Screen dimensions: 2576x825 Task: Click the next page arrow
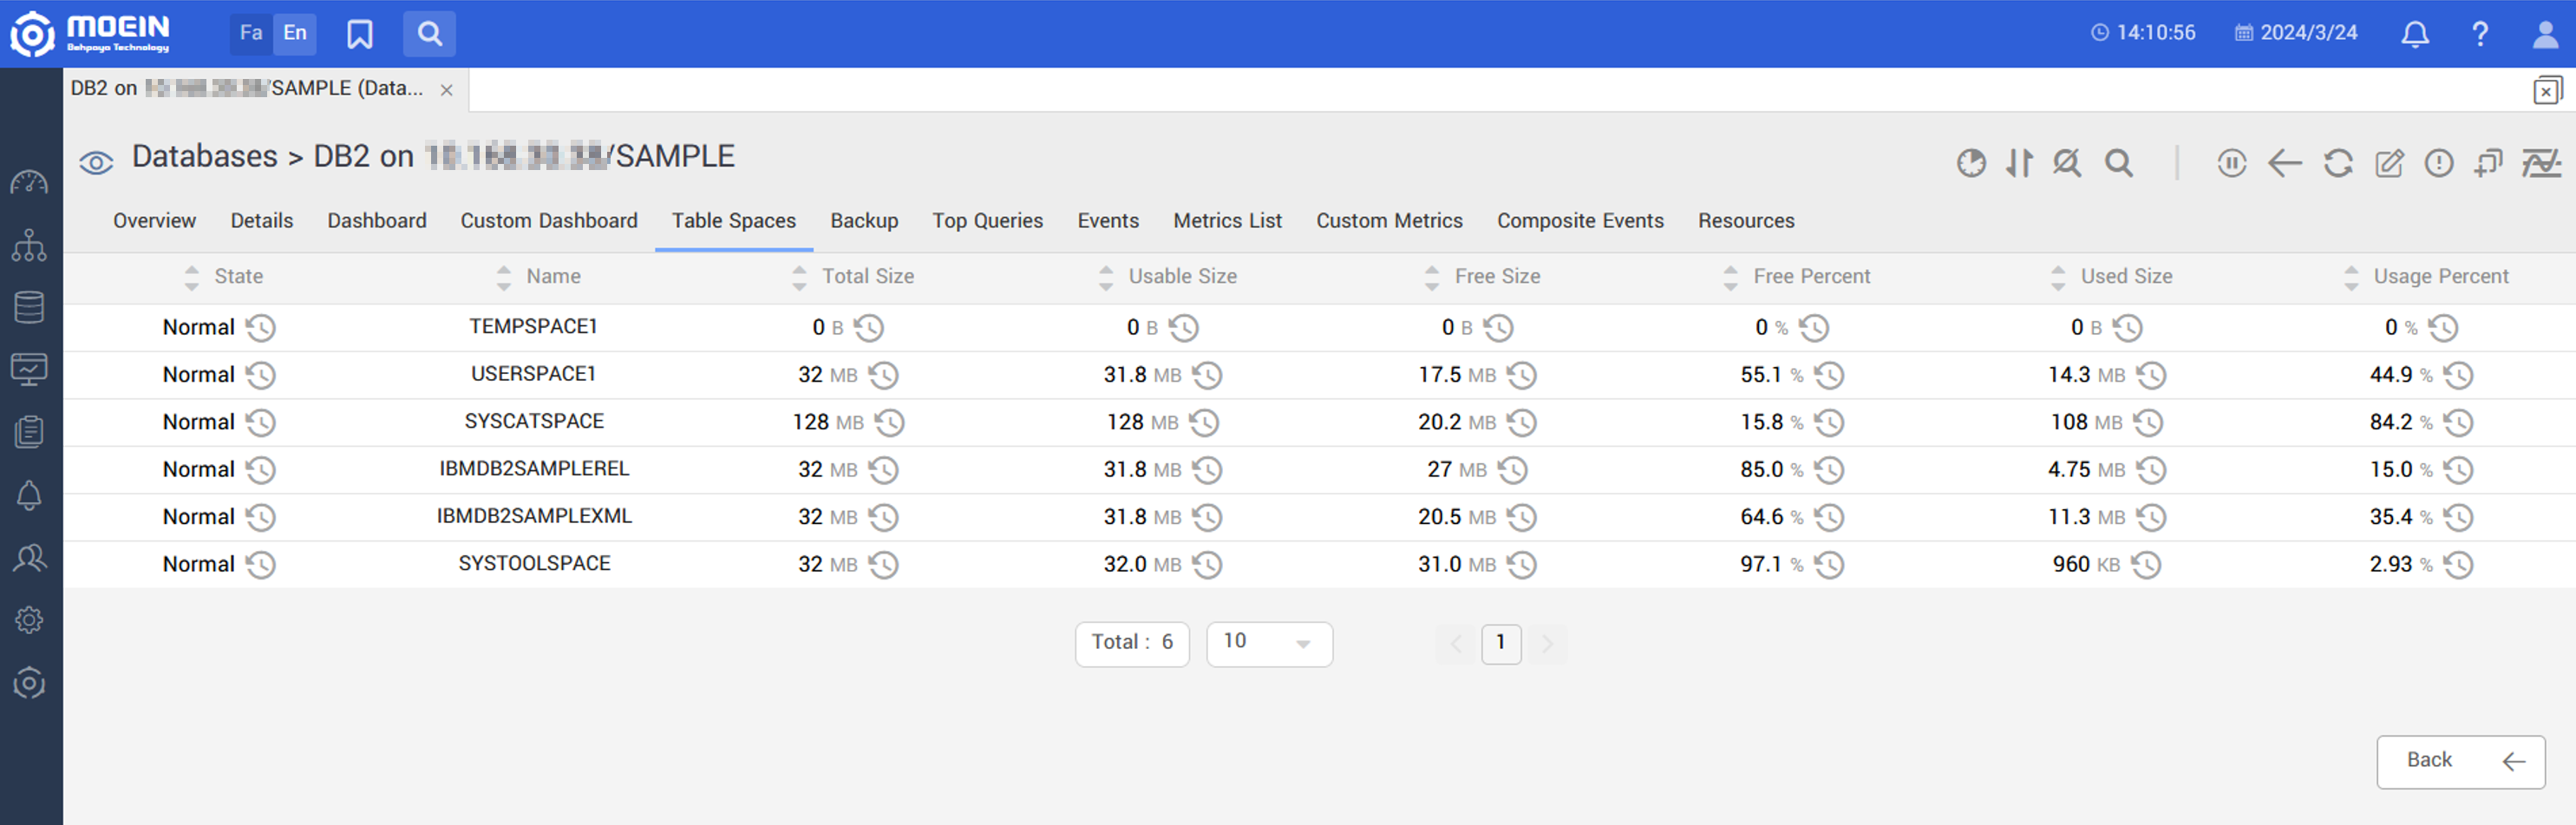pyautogui.click(x=1547, y=644)
